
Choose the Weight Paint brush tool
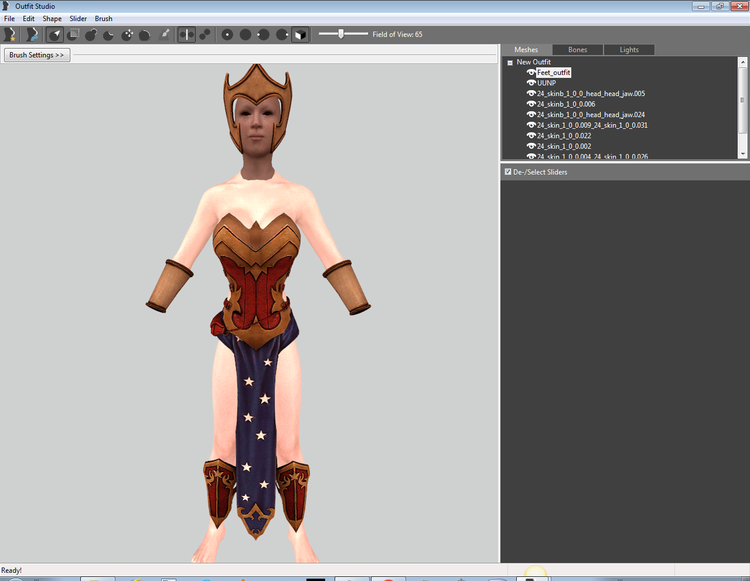[x=164, y=34]
